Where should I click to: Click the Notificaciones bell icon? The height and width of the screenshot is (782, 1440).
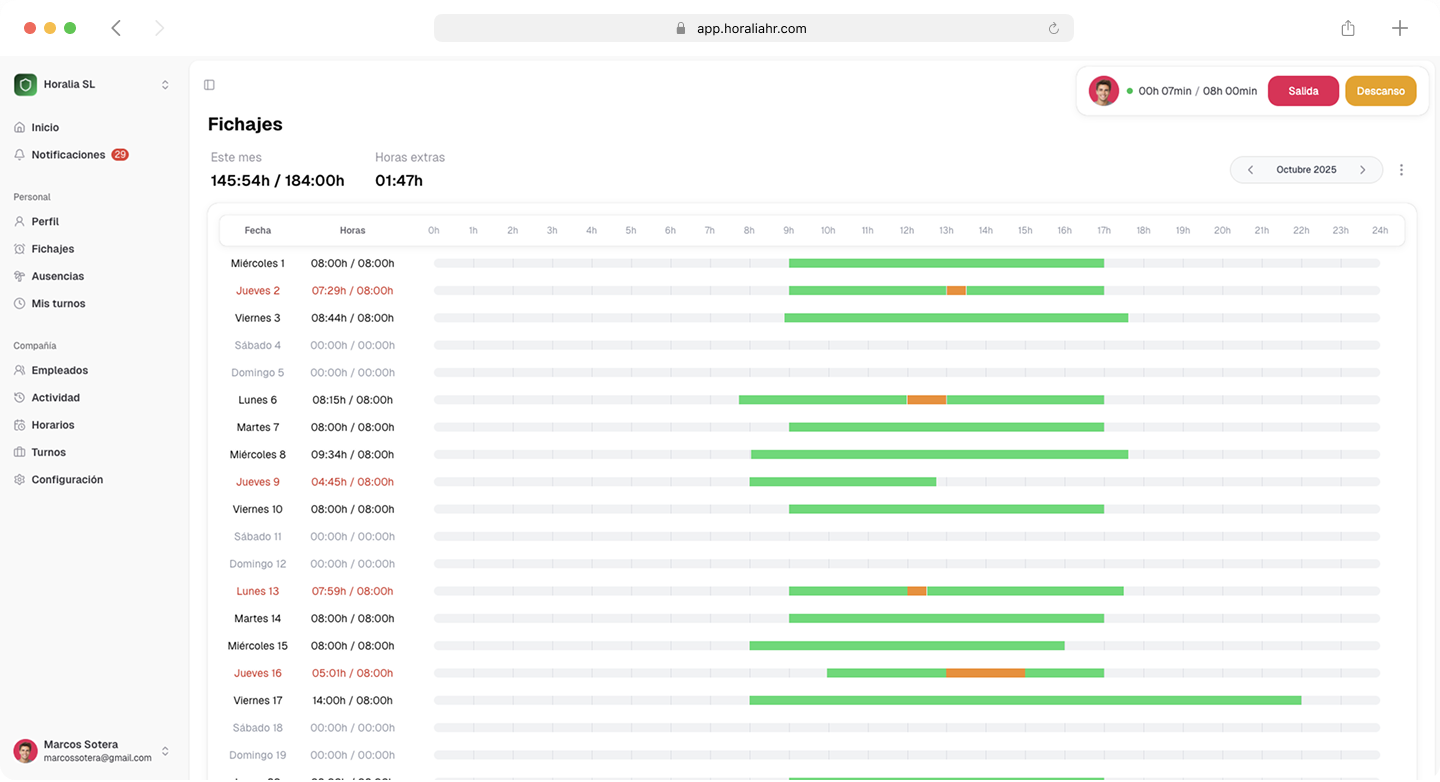(20, 155)
